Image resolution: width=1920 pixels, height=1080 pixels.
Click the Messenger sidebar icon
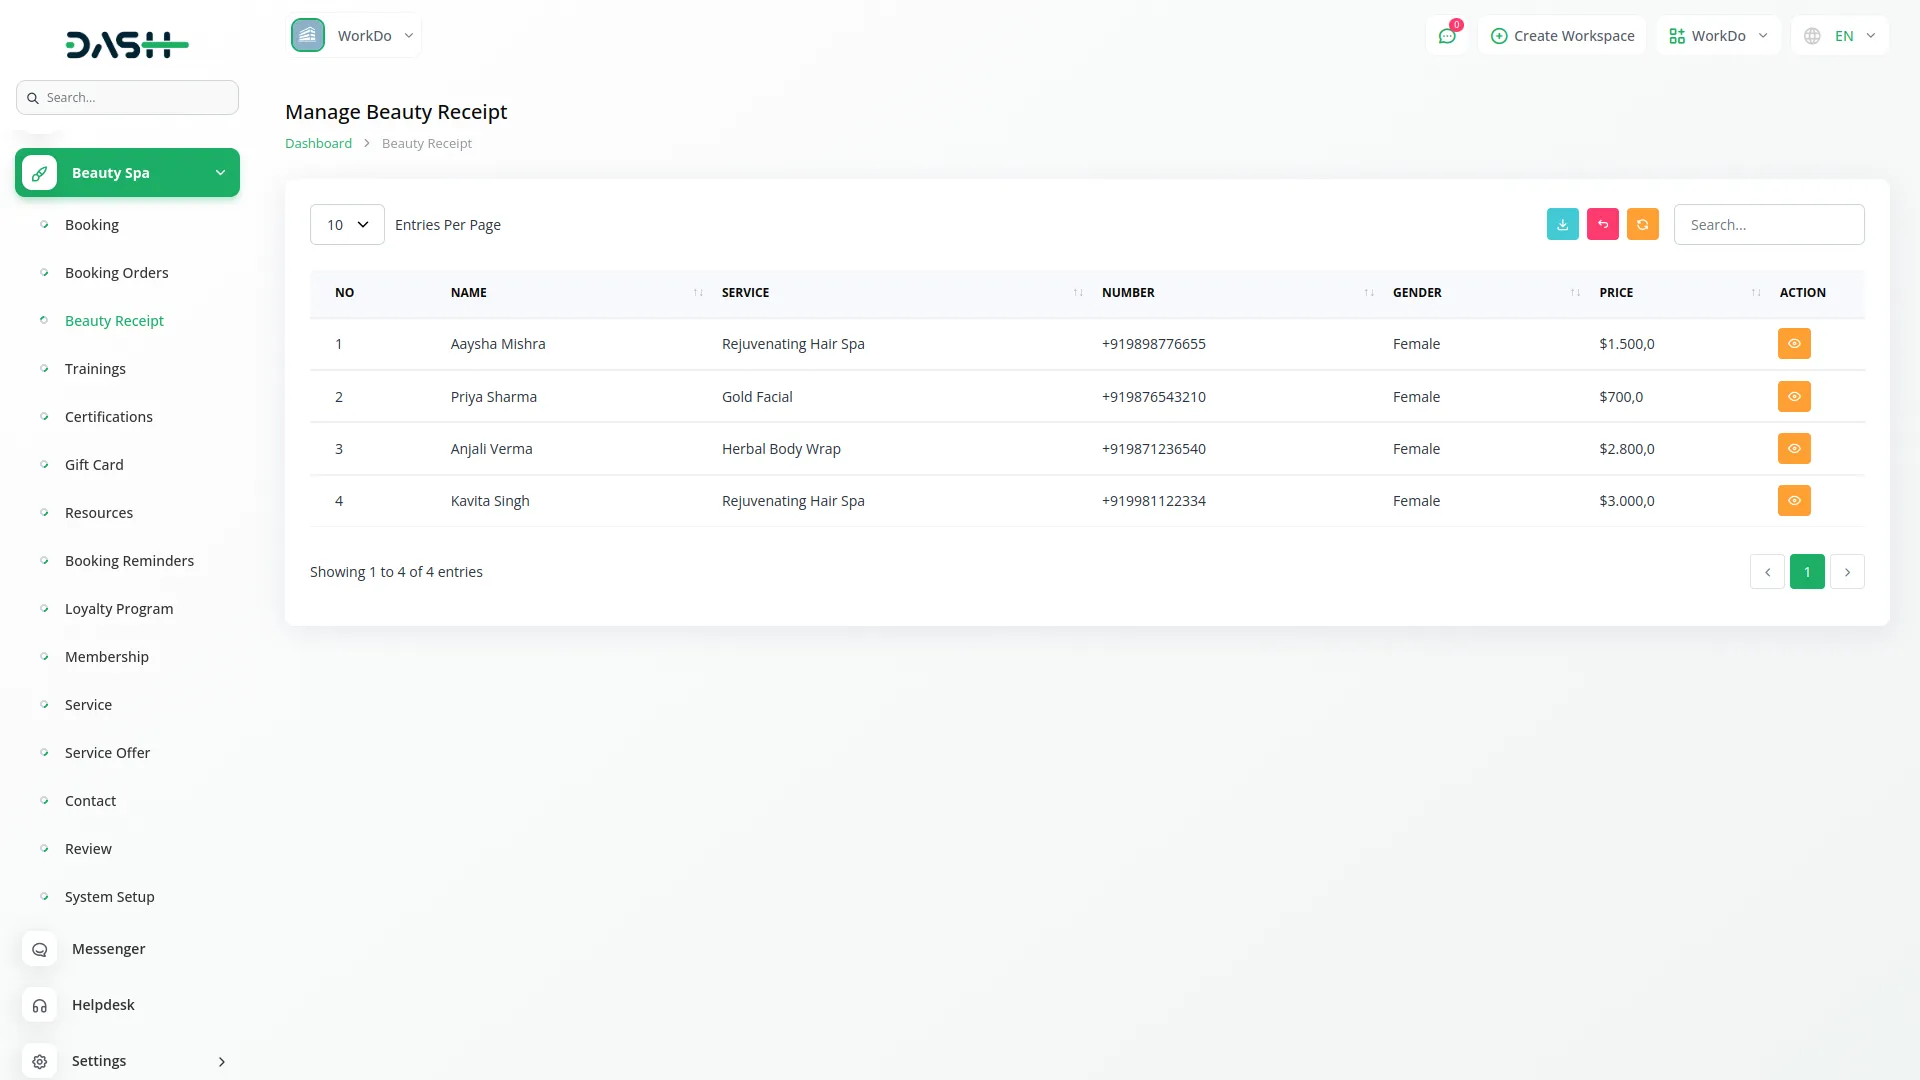point(40,949)
